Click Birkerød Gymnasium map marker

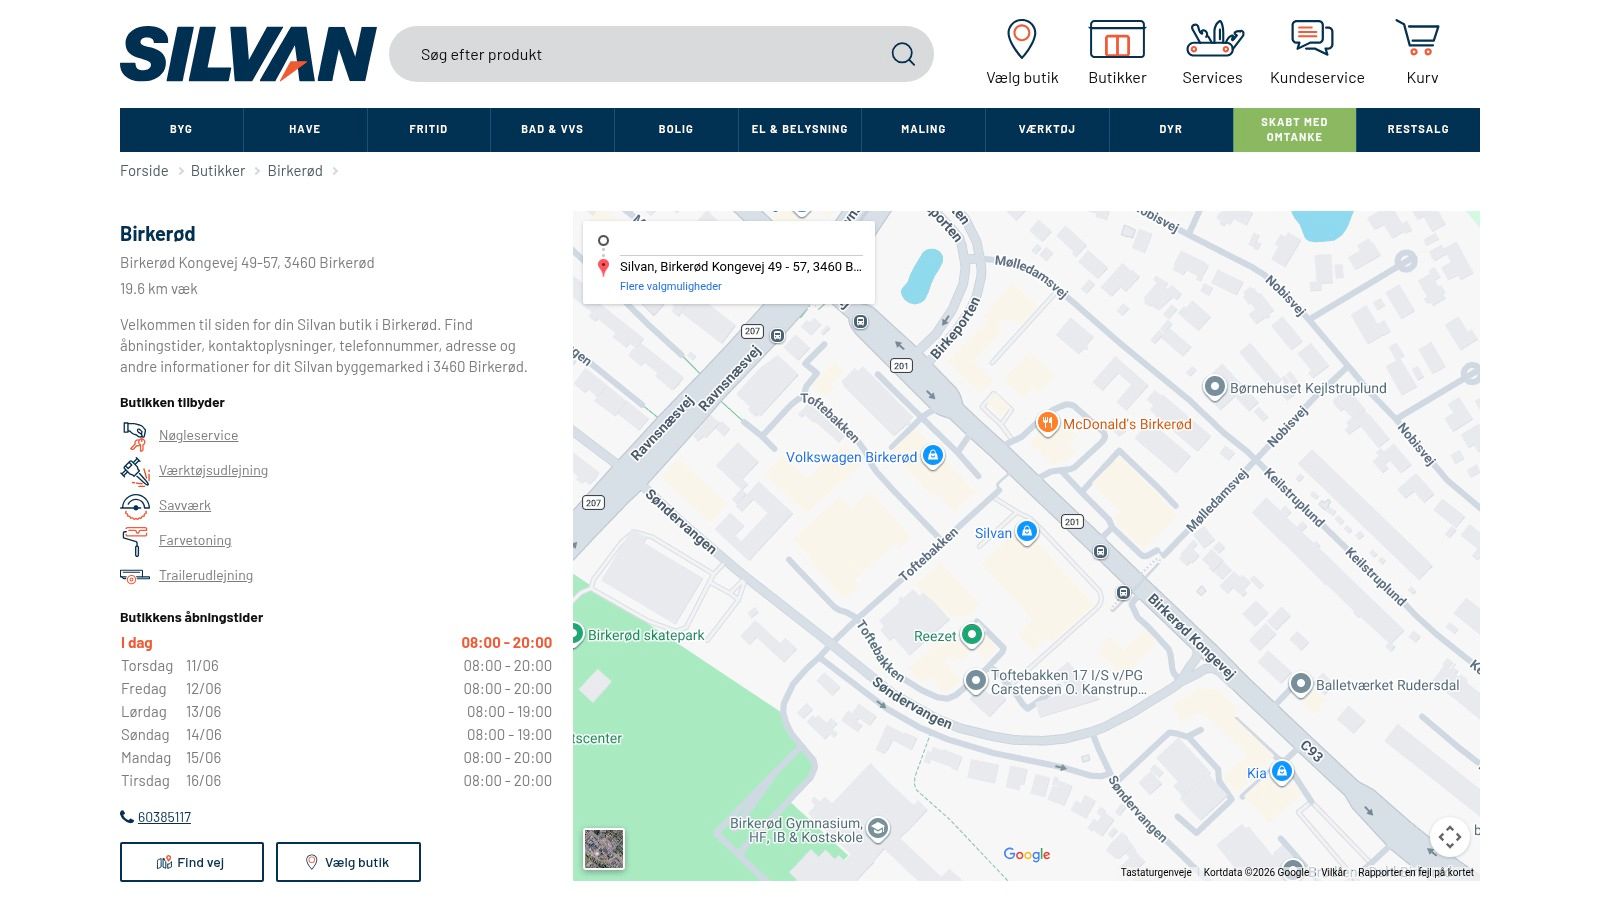point(878,828)
